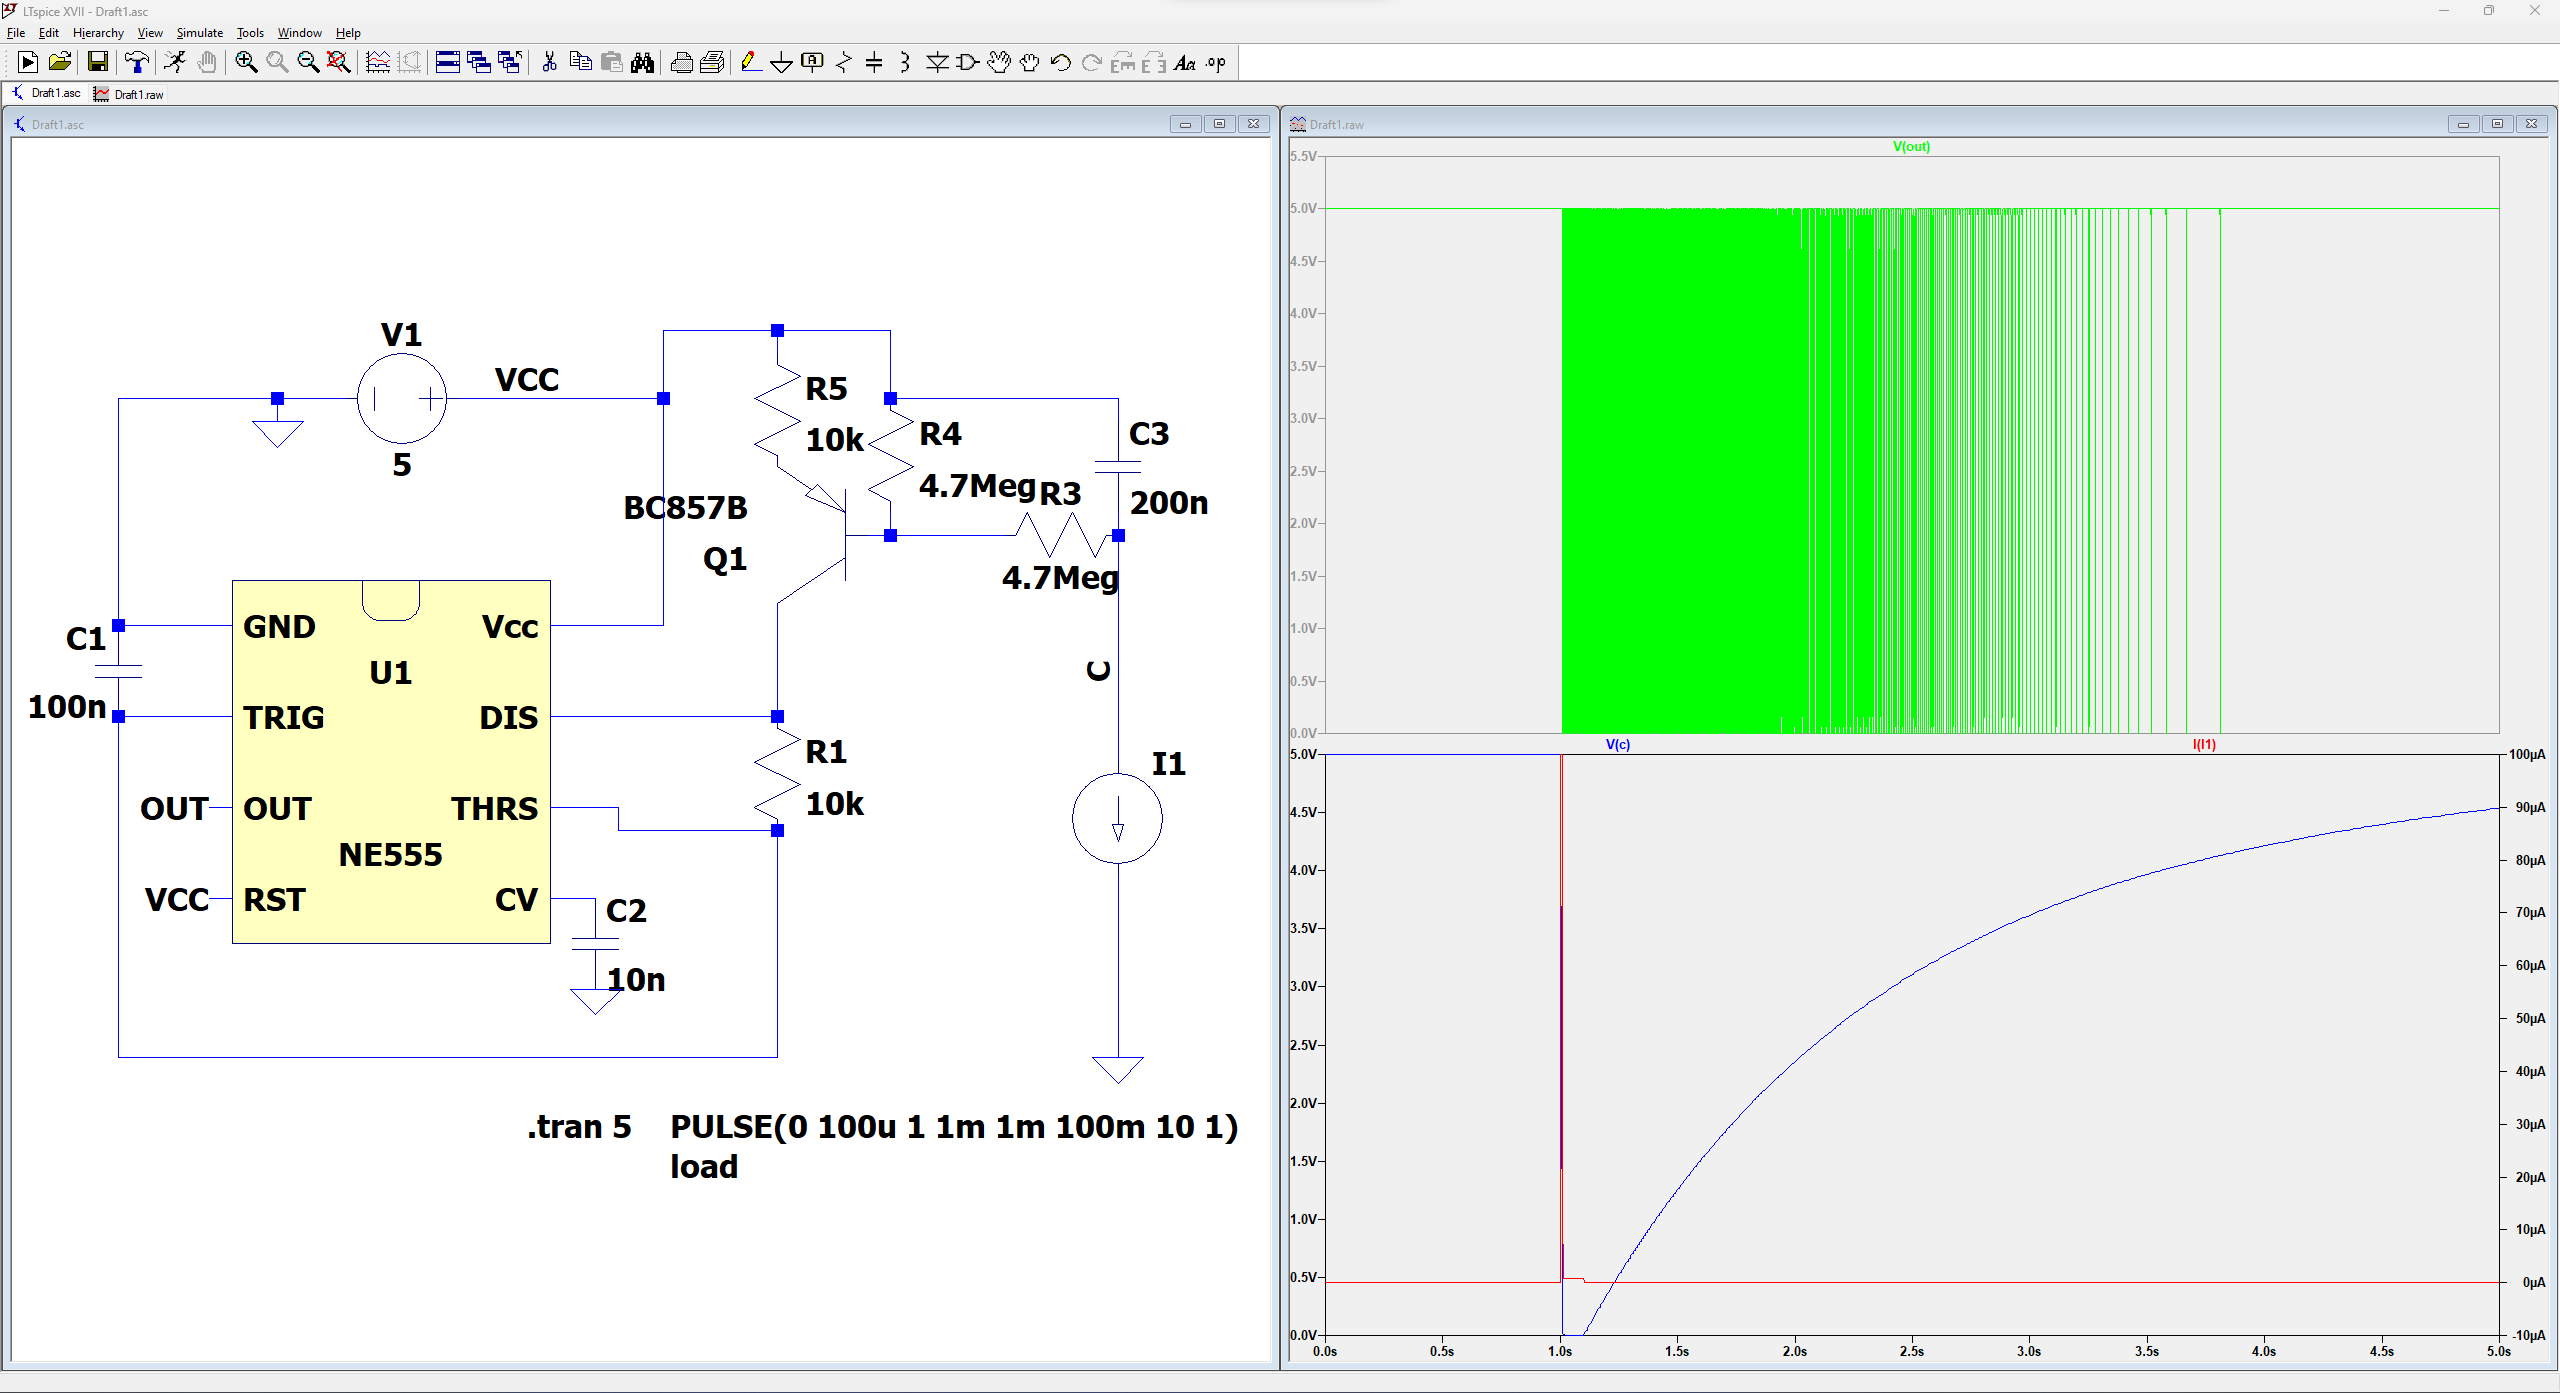This screenshot has width=2560, height=1393.
Task: Click the Halt hand icon in toolbar
Action: [x=206, y=62]
